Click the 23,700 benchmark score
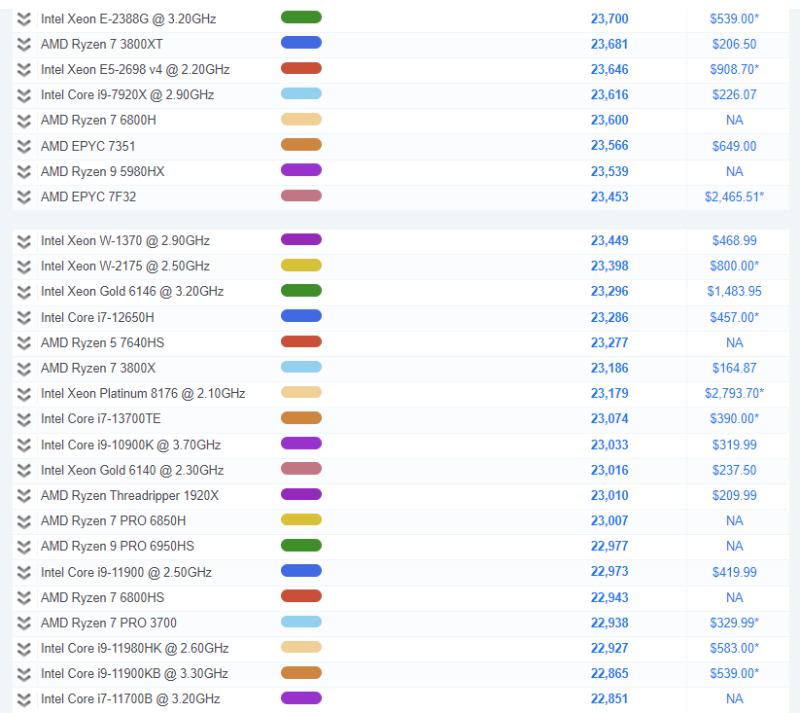This screenshot has height=713, width=800. [x=610, y=19]
